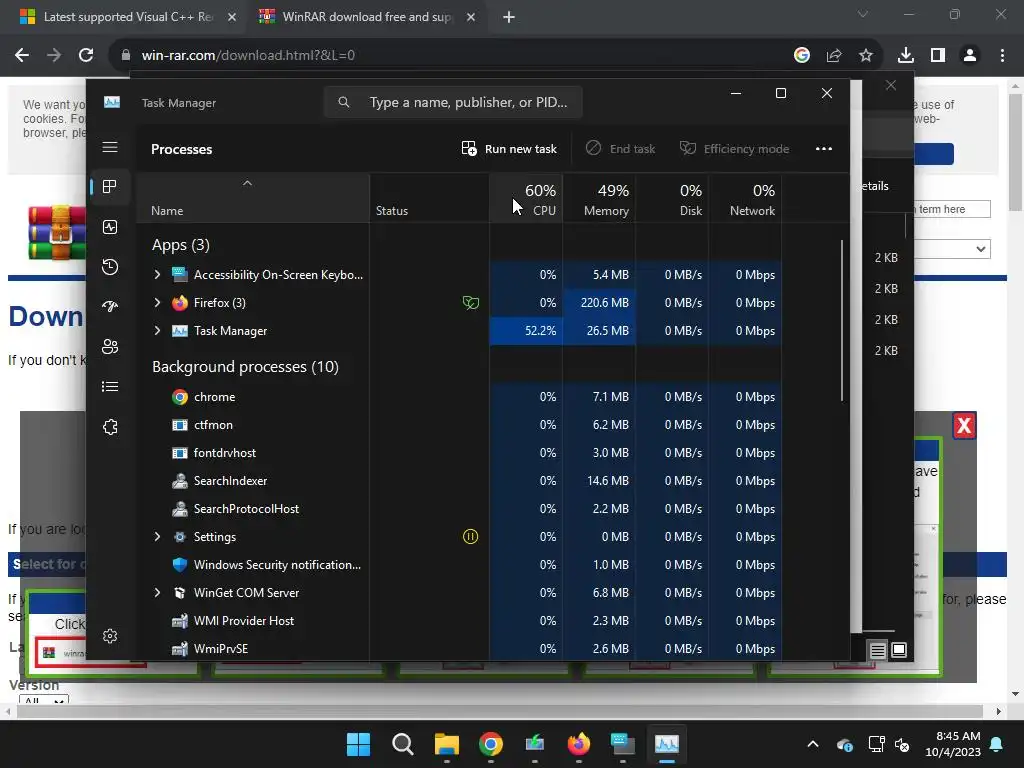The image size is (1024, 768).
Task: Open the Startup apps icon in sidebar
Action: (110, 306)
